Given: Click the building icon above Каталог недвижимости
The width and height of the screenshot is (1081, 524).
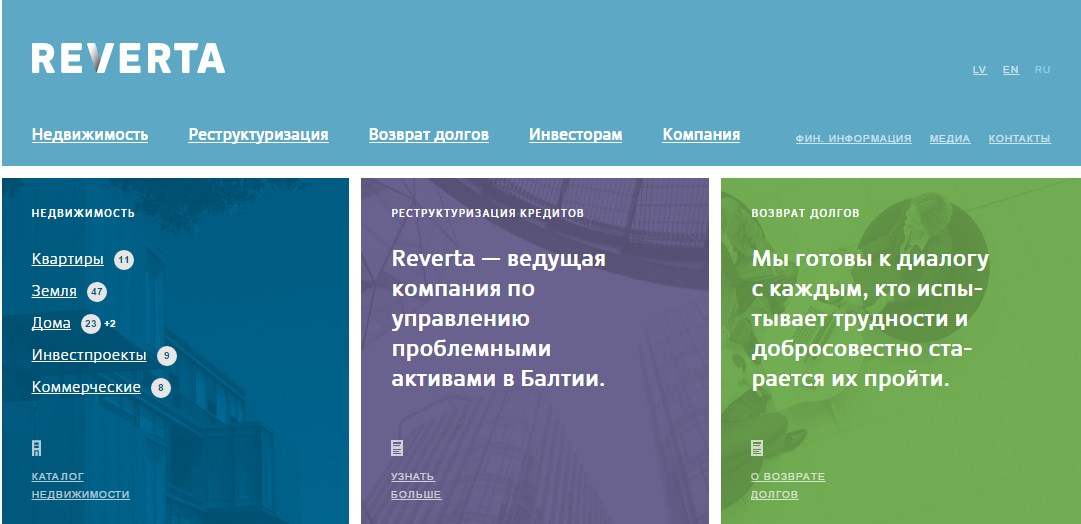Looking at the screenshot, I should (x=37, y=448).
